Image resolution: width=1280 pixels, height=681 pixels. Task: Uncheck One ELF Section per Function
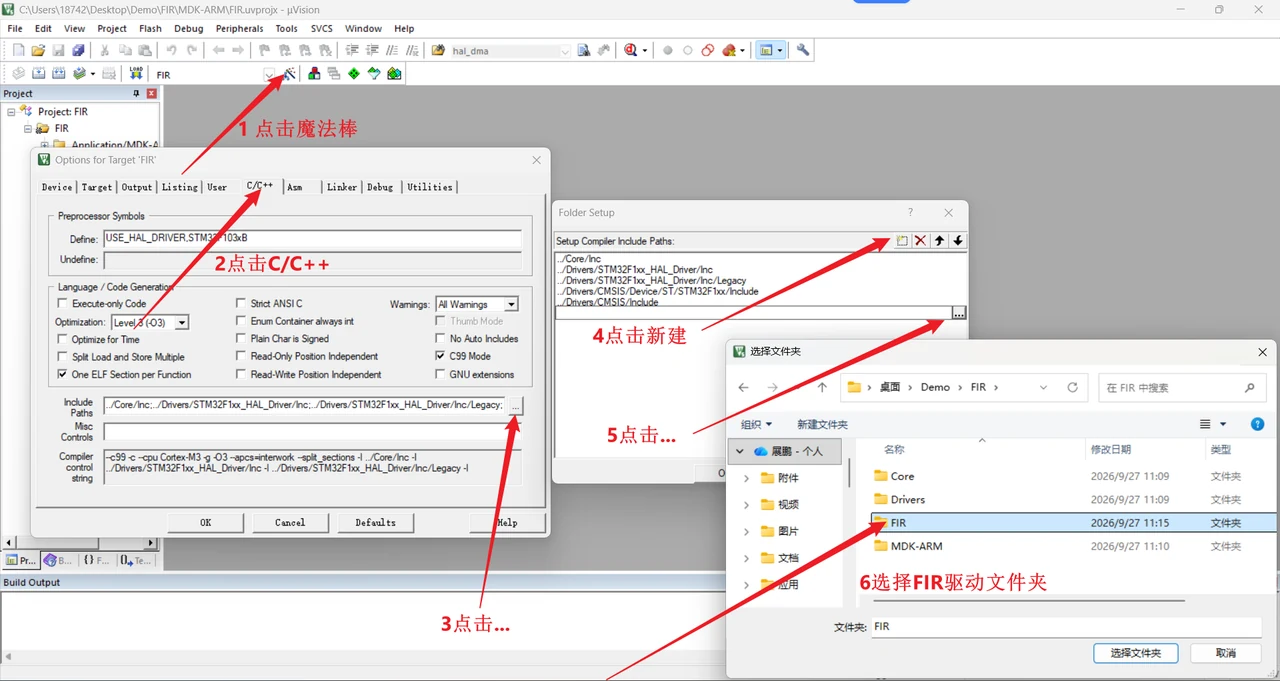point(63,374)
